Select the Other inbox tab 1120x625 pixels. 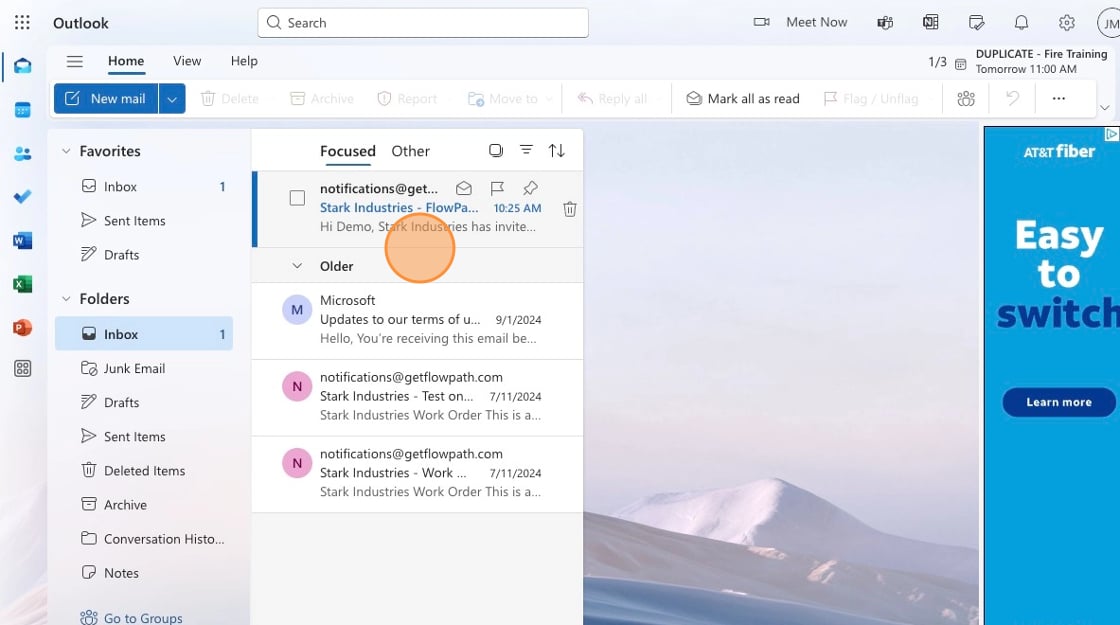pyautogui.click(x=410, y=151)
